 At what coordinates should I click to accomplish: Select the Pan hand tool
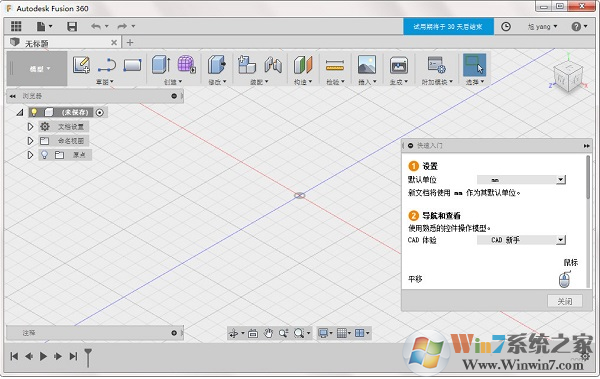(x=268, y=333)
